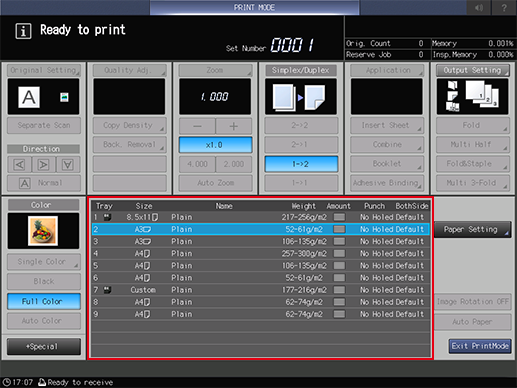The image size is (517, 388).
Task: Click the A3 paper orientation icon in tray 2
Action: [x=147, y=229]
